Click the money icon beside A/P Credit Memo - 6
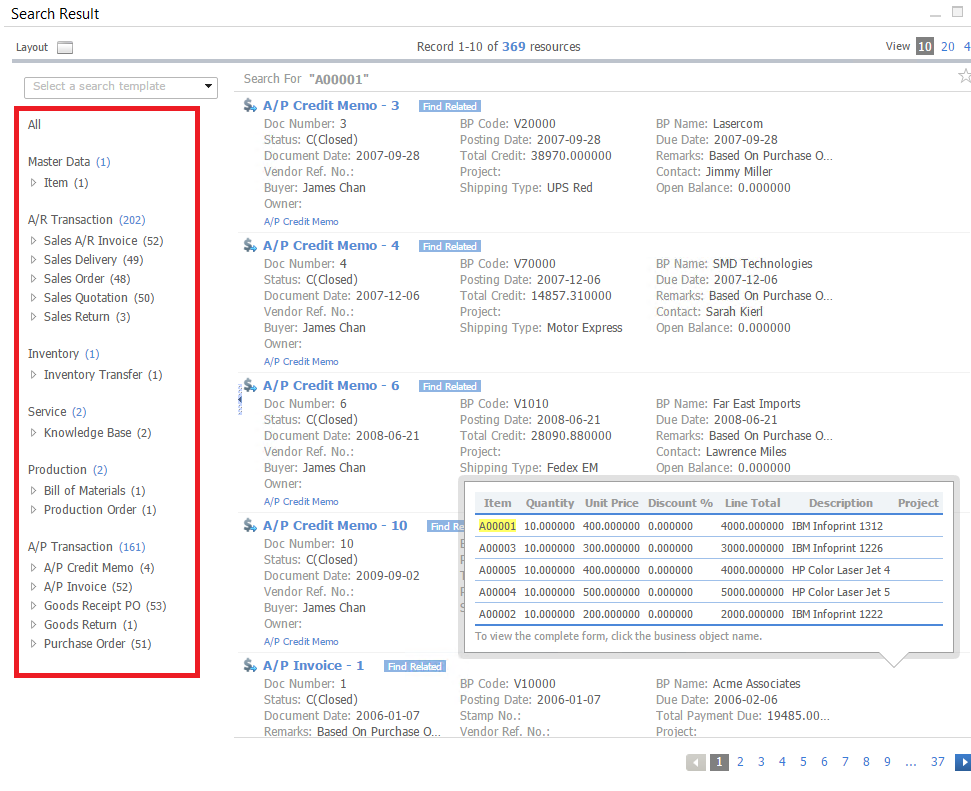 247,384
